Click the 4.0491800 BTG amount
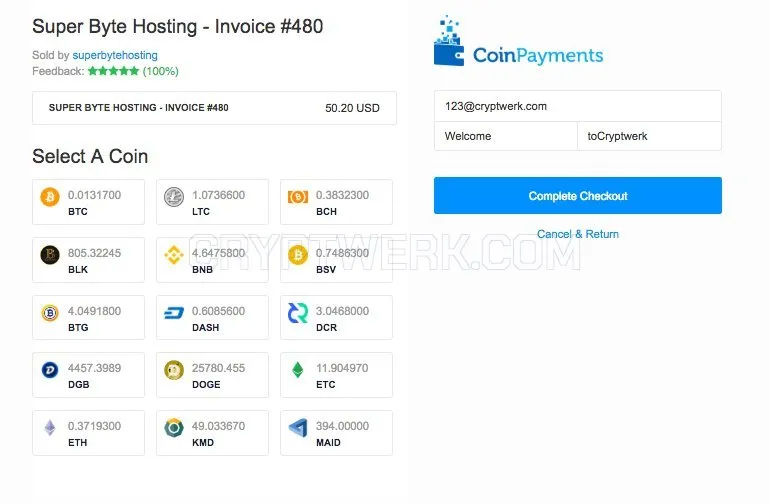The height and width of the screenshot is (504, 770). [94, 311]
